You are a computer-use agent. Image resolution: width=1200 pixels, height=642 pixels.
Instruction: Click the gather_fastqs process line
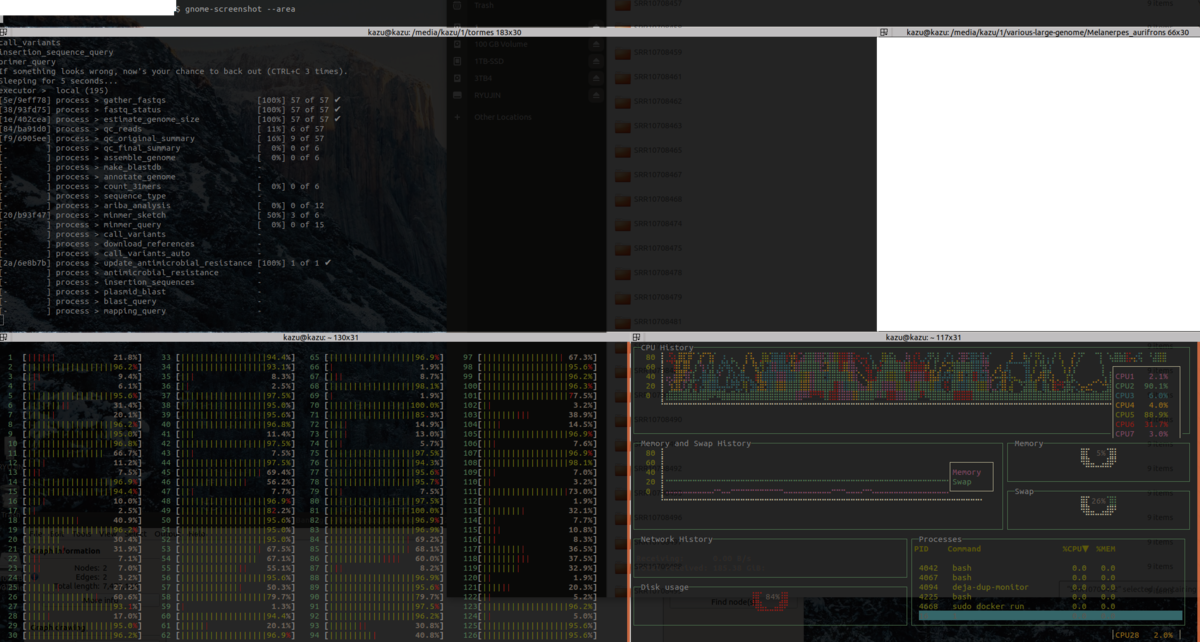coord(171,101)
